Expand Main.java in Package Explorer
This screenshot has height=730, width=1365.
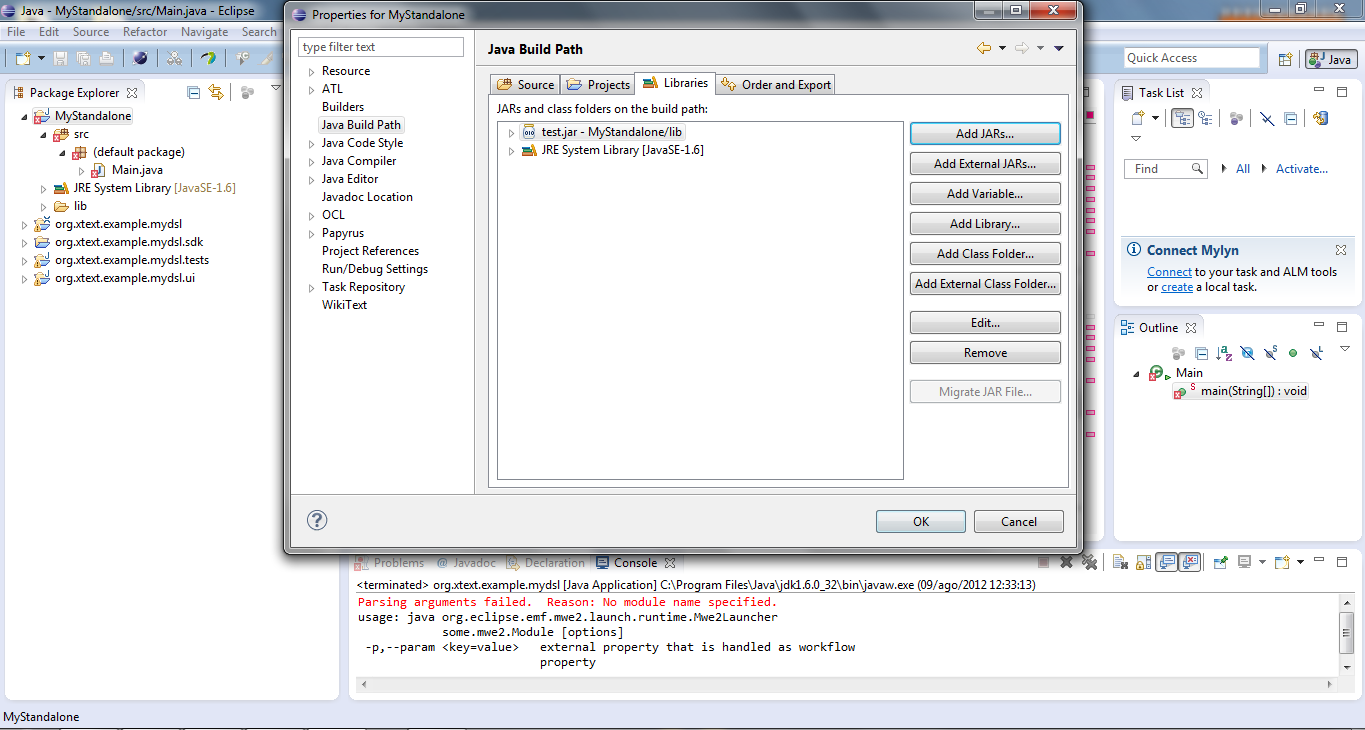pyautogui.click(x=81, y=170)
